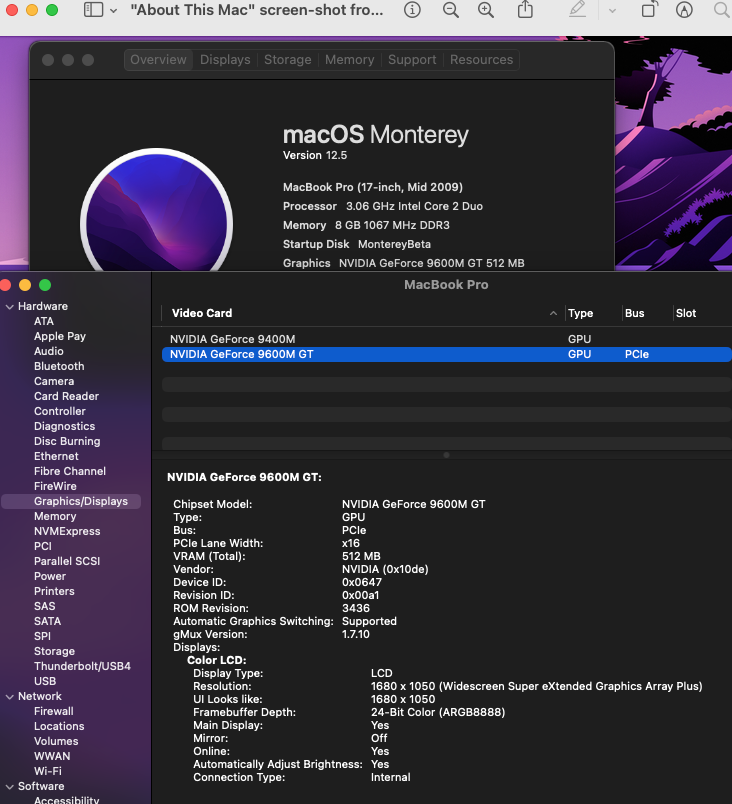
Task: Select Storage in the System Information sidebar
Action: [54, 651]
